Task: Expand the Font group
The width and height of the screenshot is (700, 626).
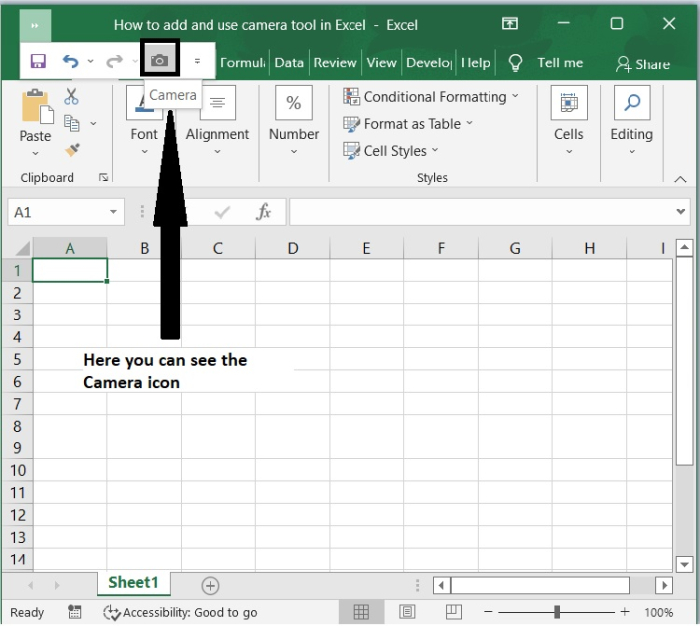Action: [x=144, y=152]
